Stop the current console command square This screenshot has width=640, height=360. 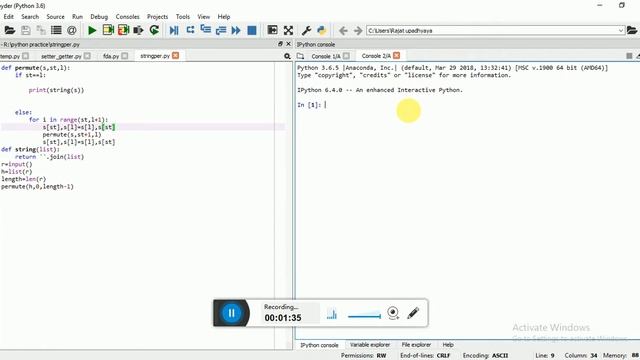coord(629,56)
